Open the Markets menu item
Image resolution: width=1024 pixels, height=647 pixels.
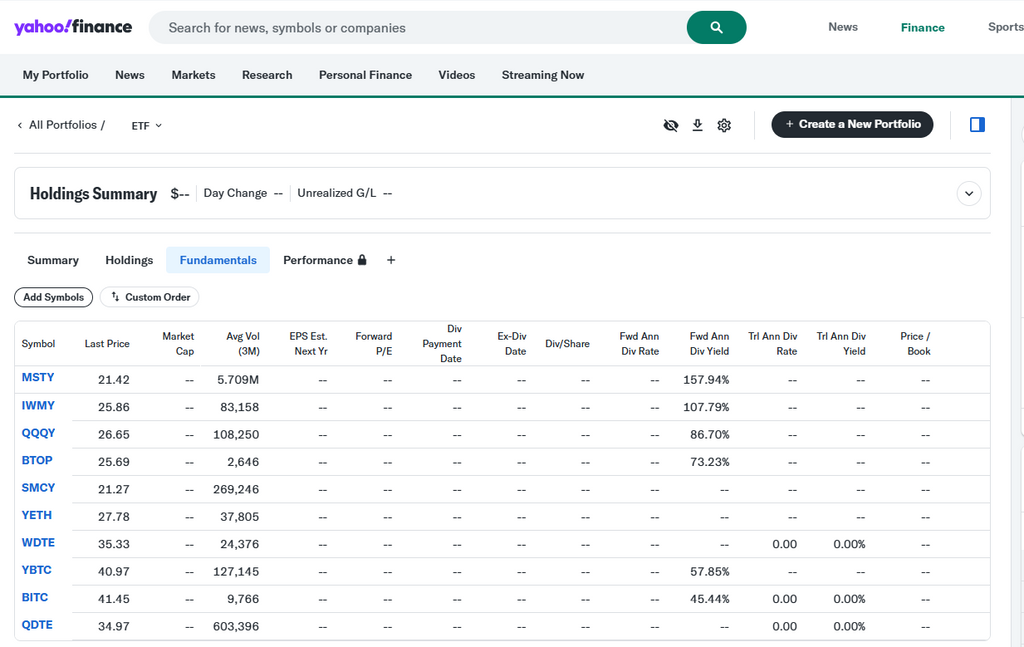coord(193,75)
